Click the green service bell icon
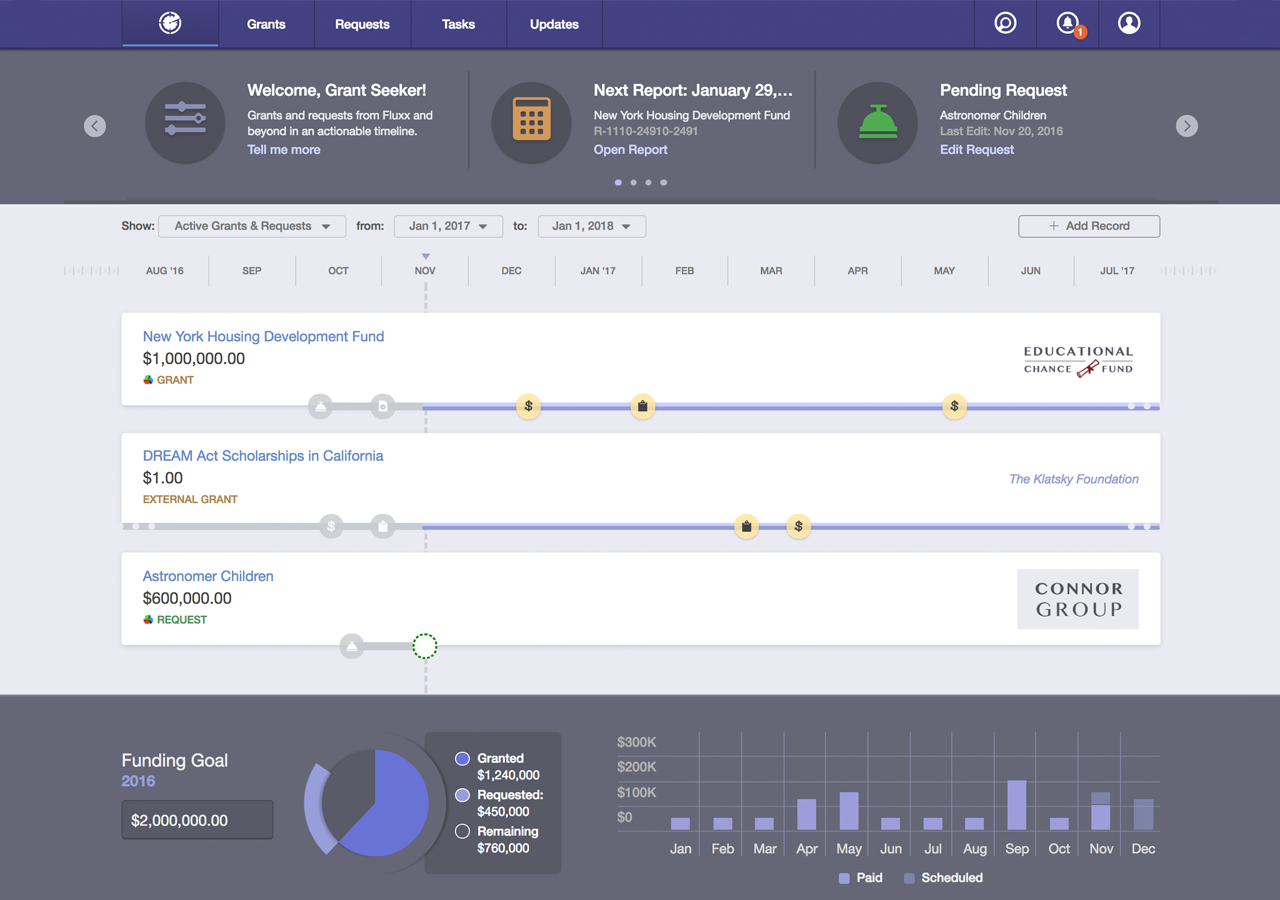Screen dimensions: 1280x900 pos(877,123)
